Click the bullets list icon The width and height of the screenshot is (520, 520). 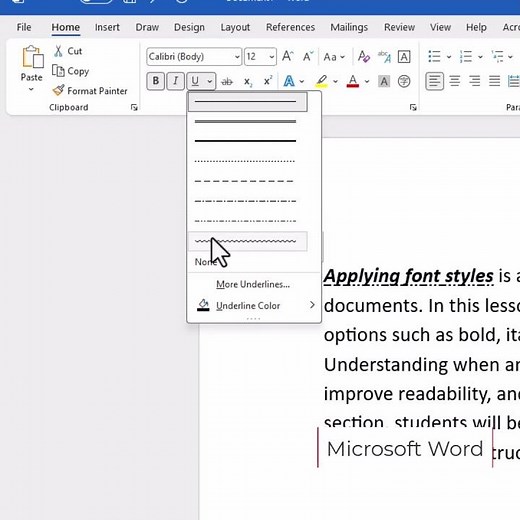click(434, 56)
